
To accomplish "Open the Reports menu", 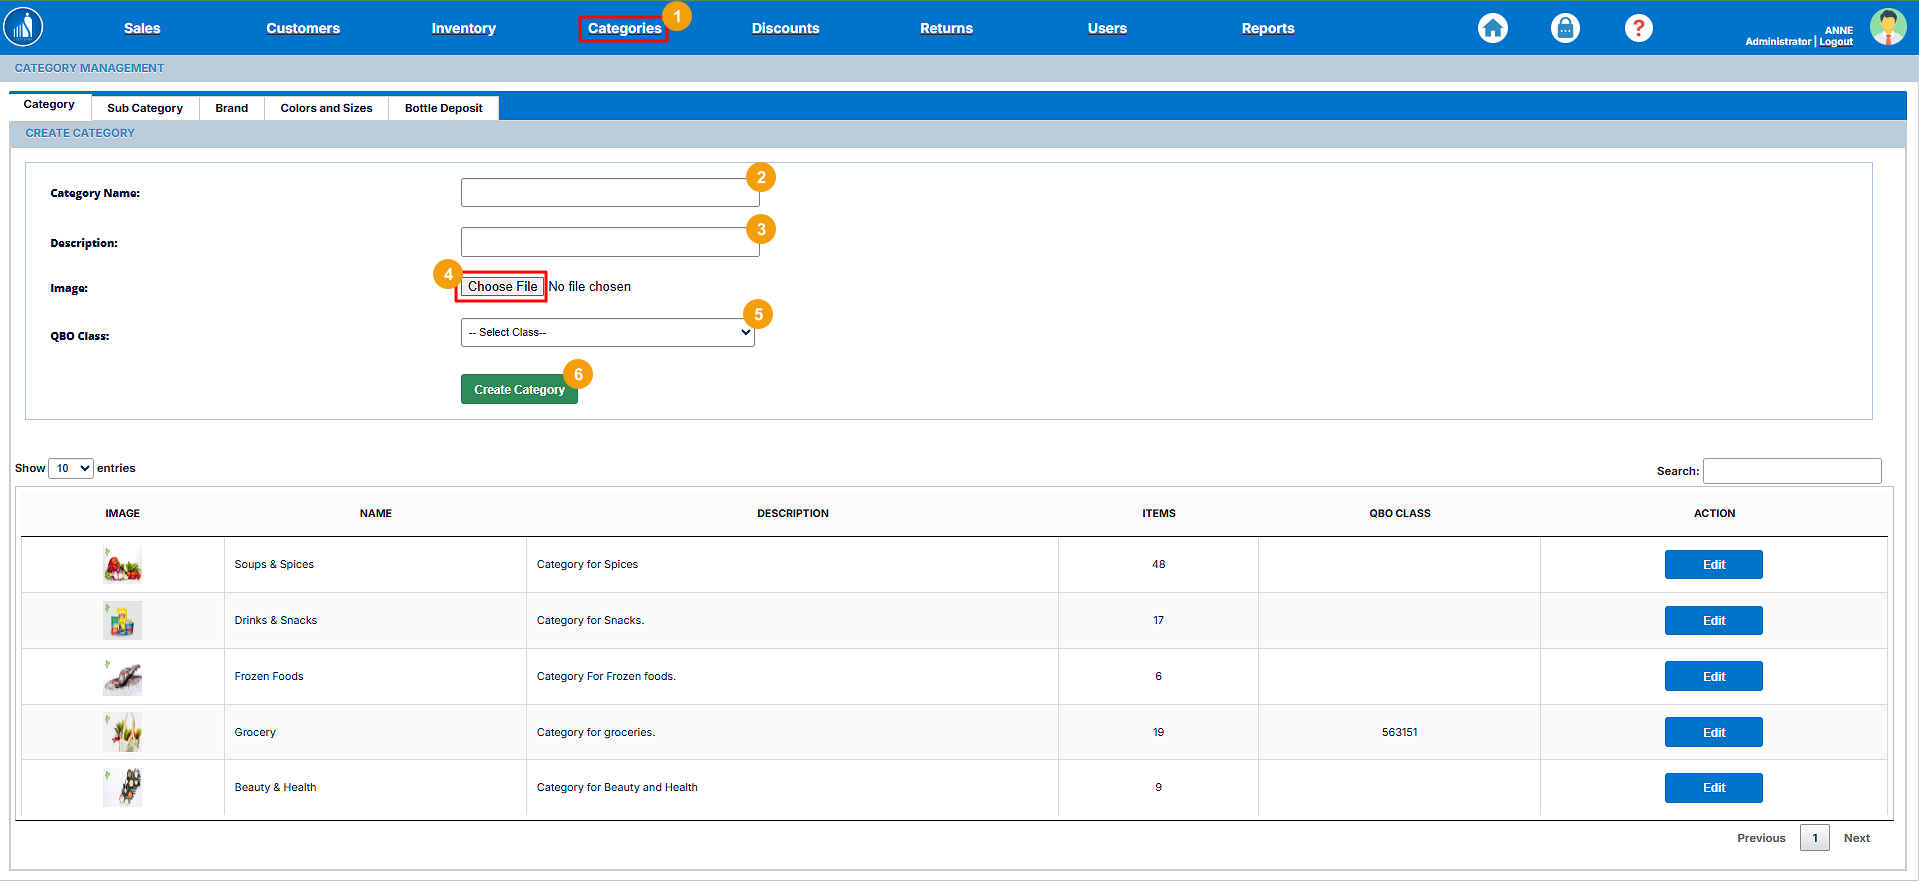I will click(1267, 28).
